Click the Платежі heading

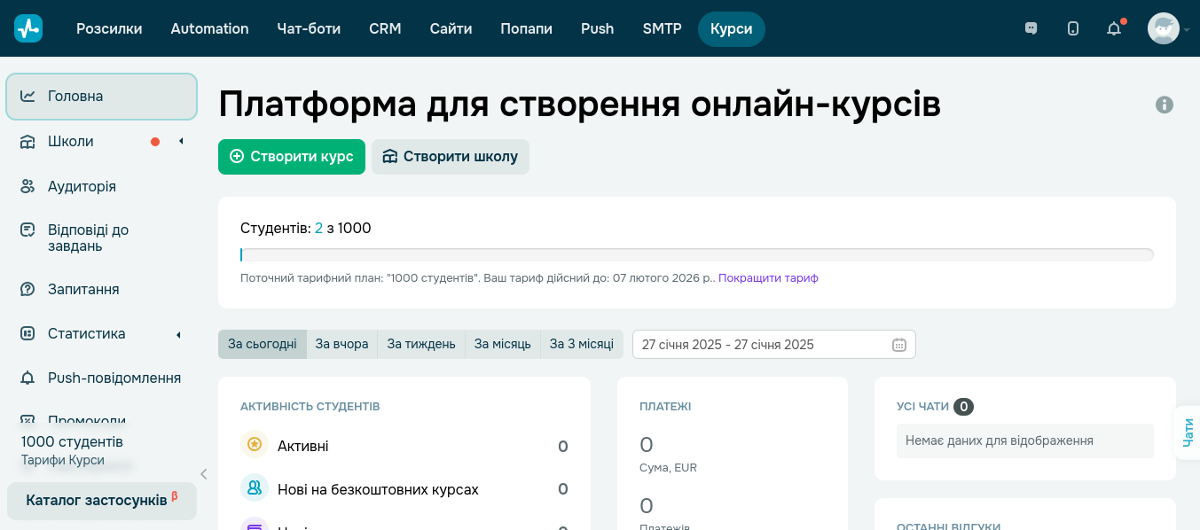(665, 406)
